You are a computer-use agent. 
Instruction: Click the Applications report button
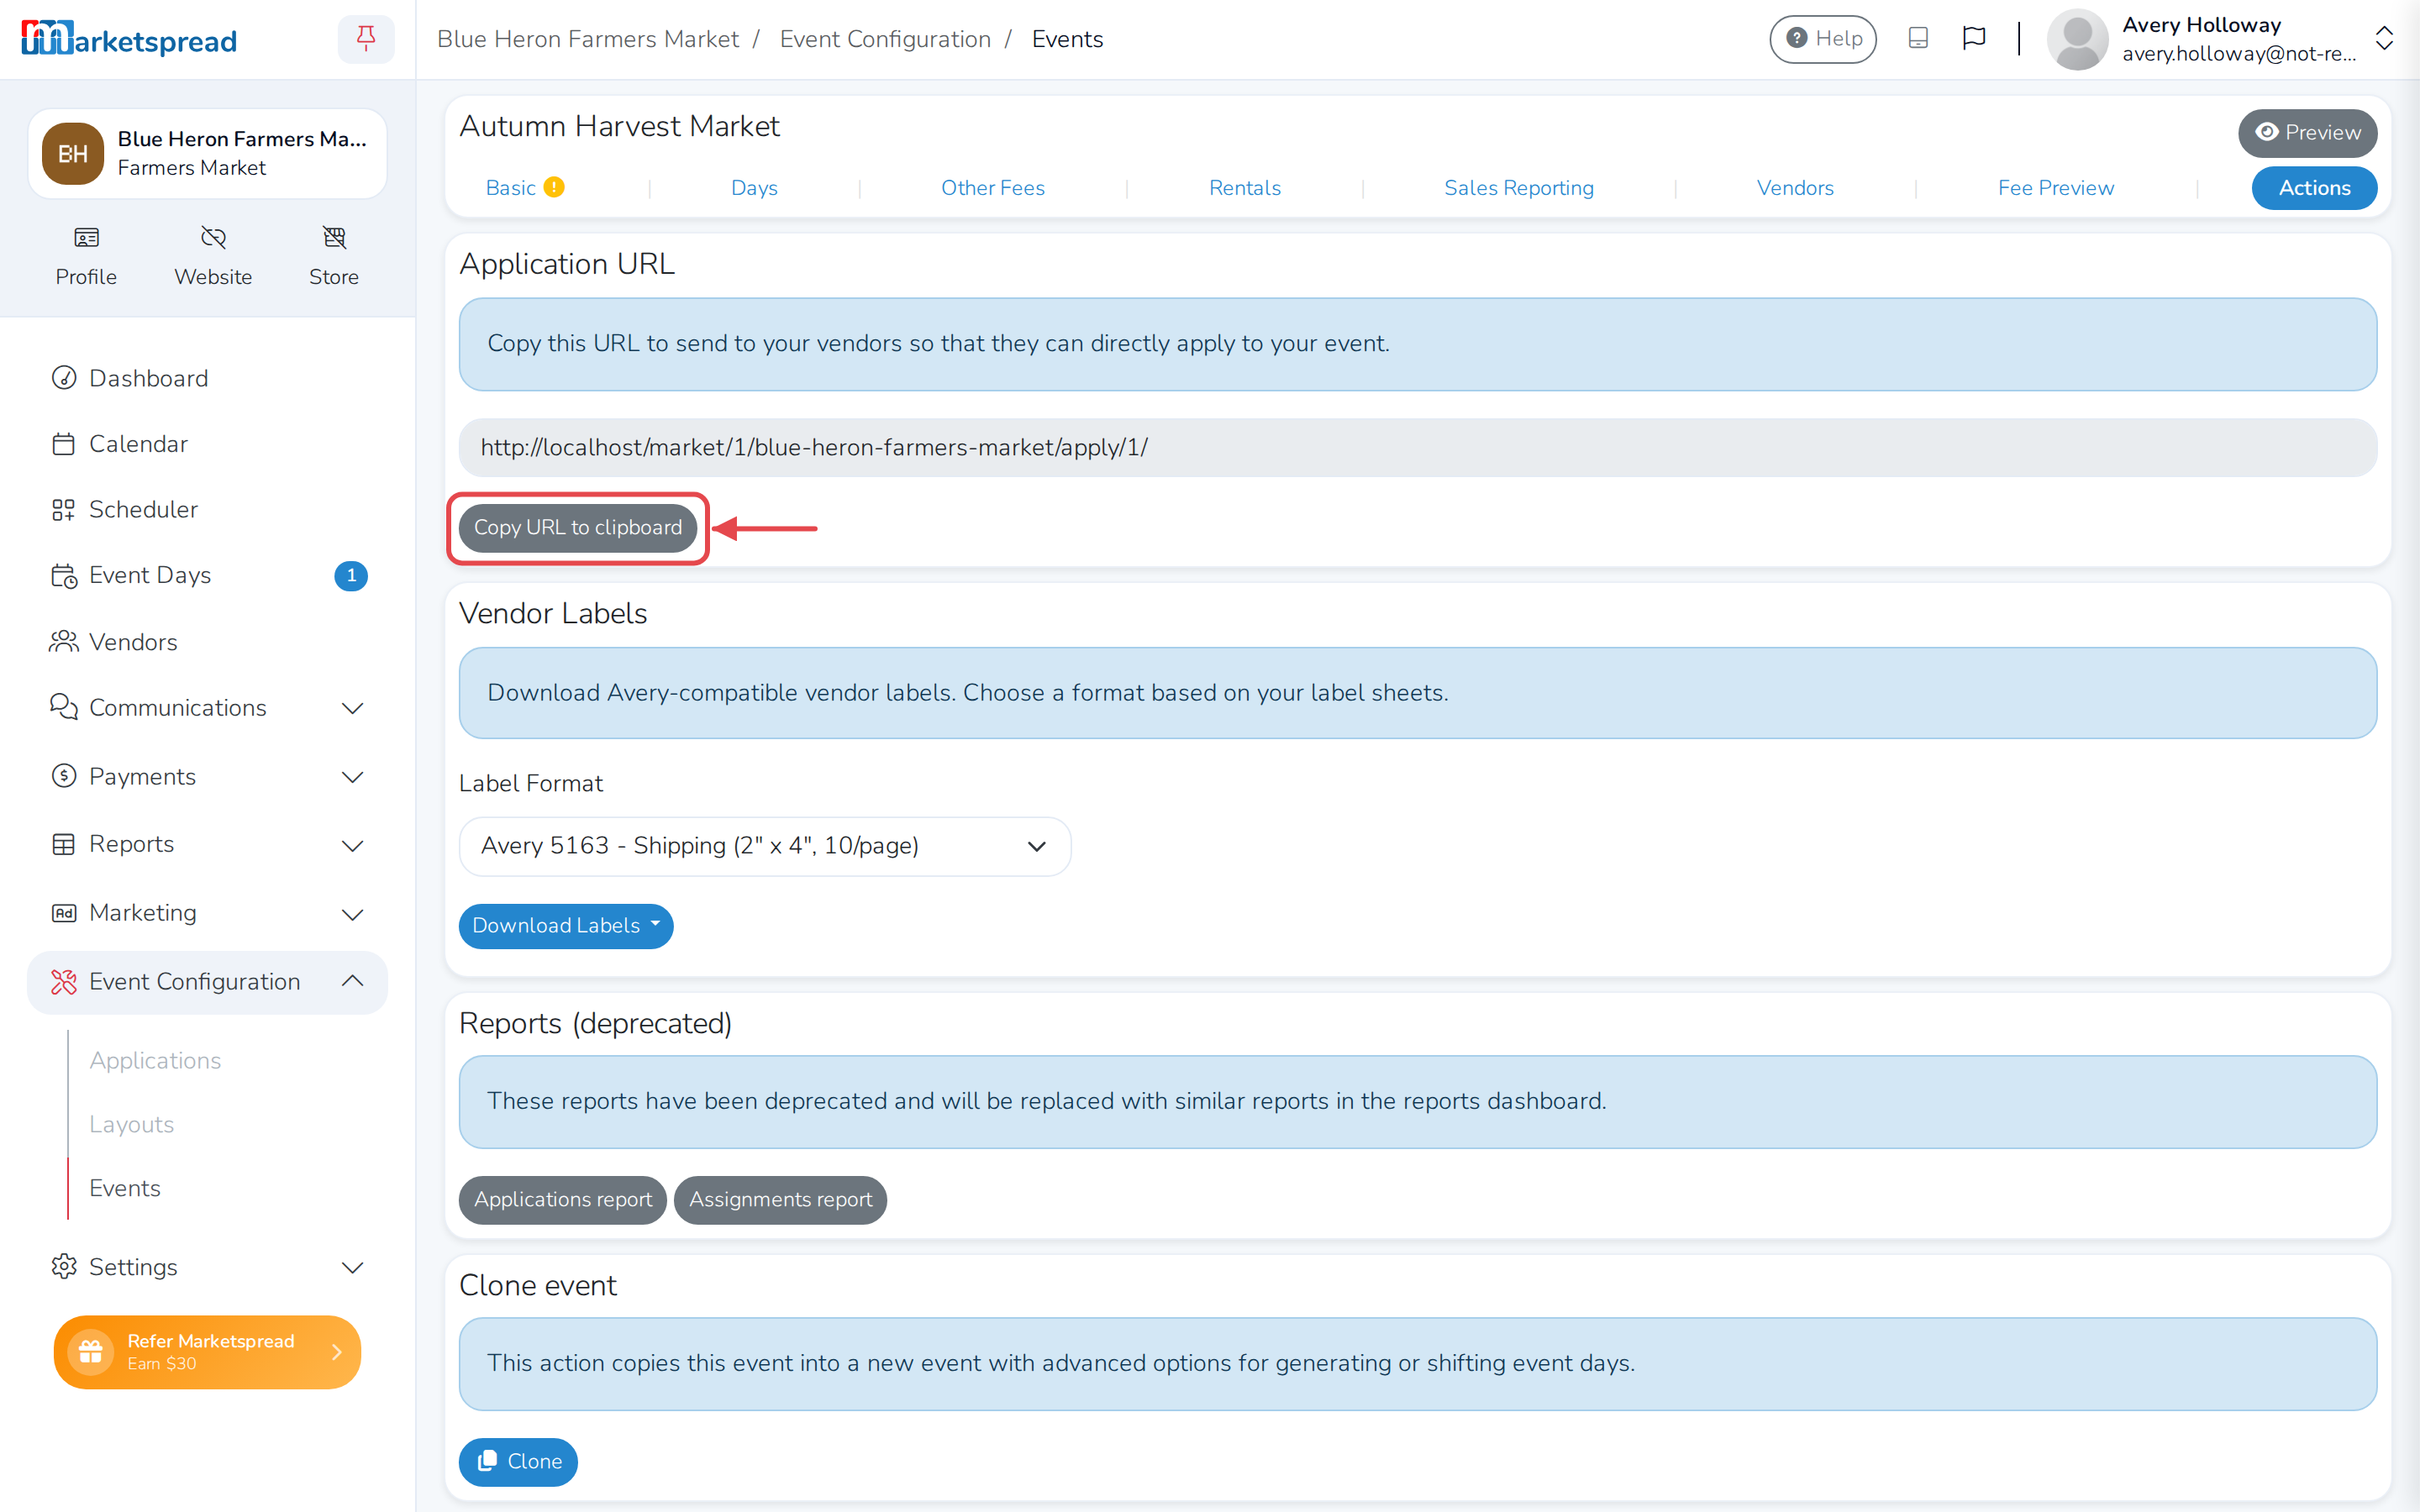point(563,1200)
